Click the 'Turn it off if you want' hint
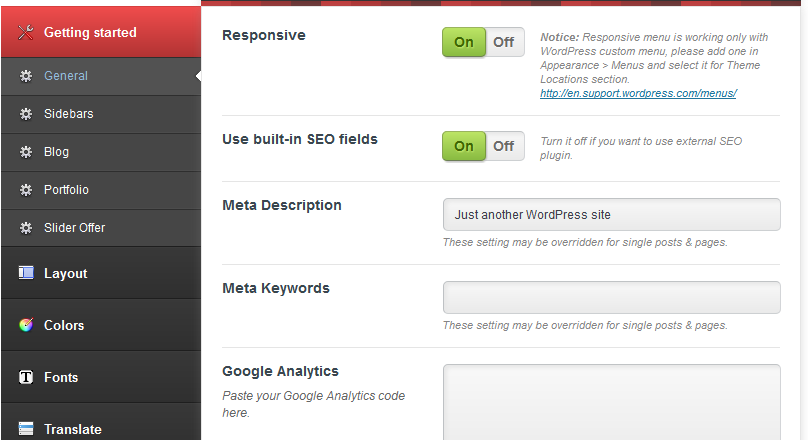 click(641, 148)
